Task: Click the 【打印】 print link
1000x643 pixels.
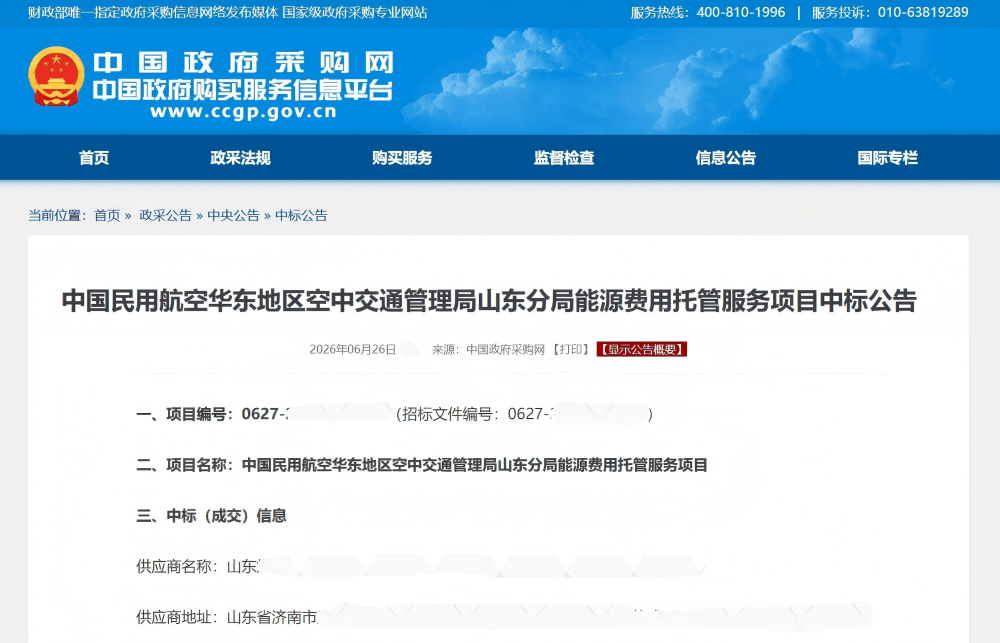Action: (571, 350)
